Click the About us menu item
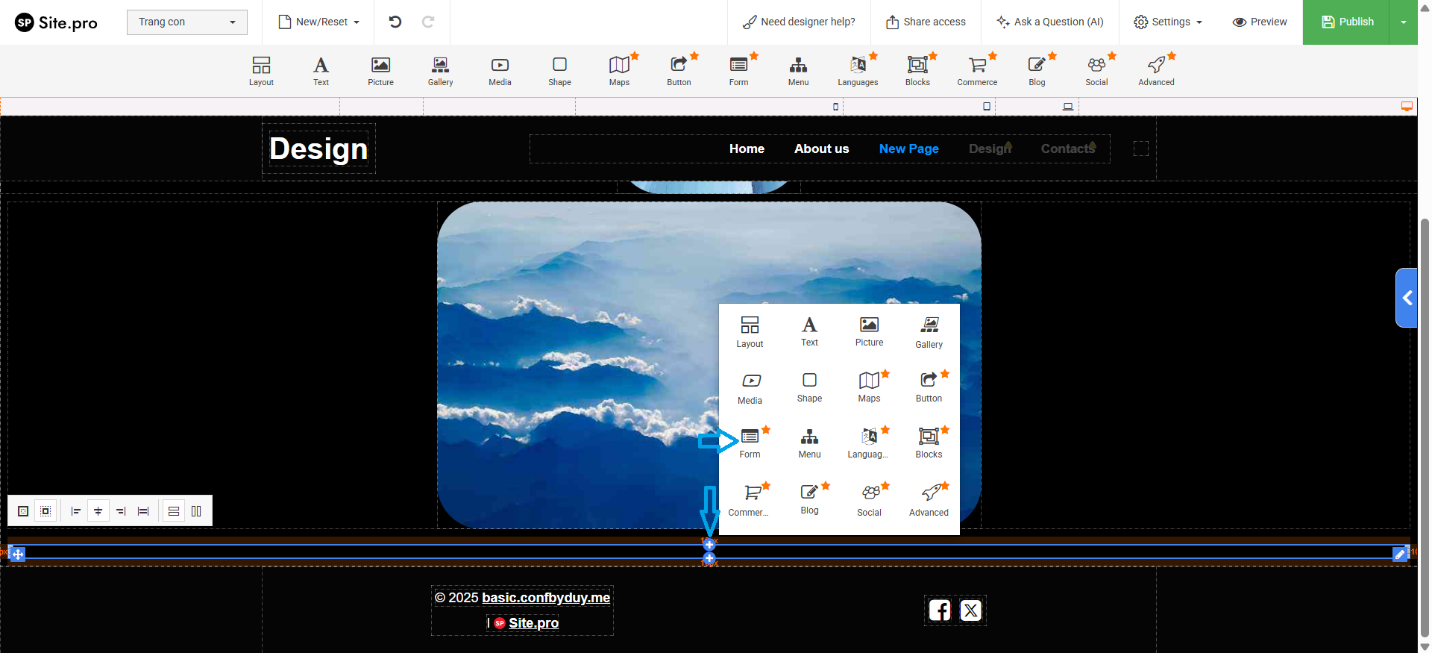Viewport: 1432px width, 653px height. (821, 149)
